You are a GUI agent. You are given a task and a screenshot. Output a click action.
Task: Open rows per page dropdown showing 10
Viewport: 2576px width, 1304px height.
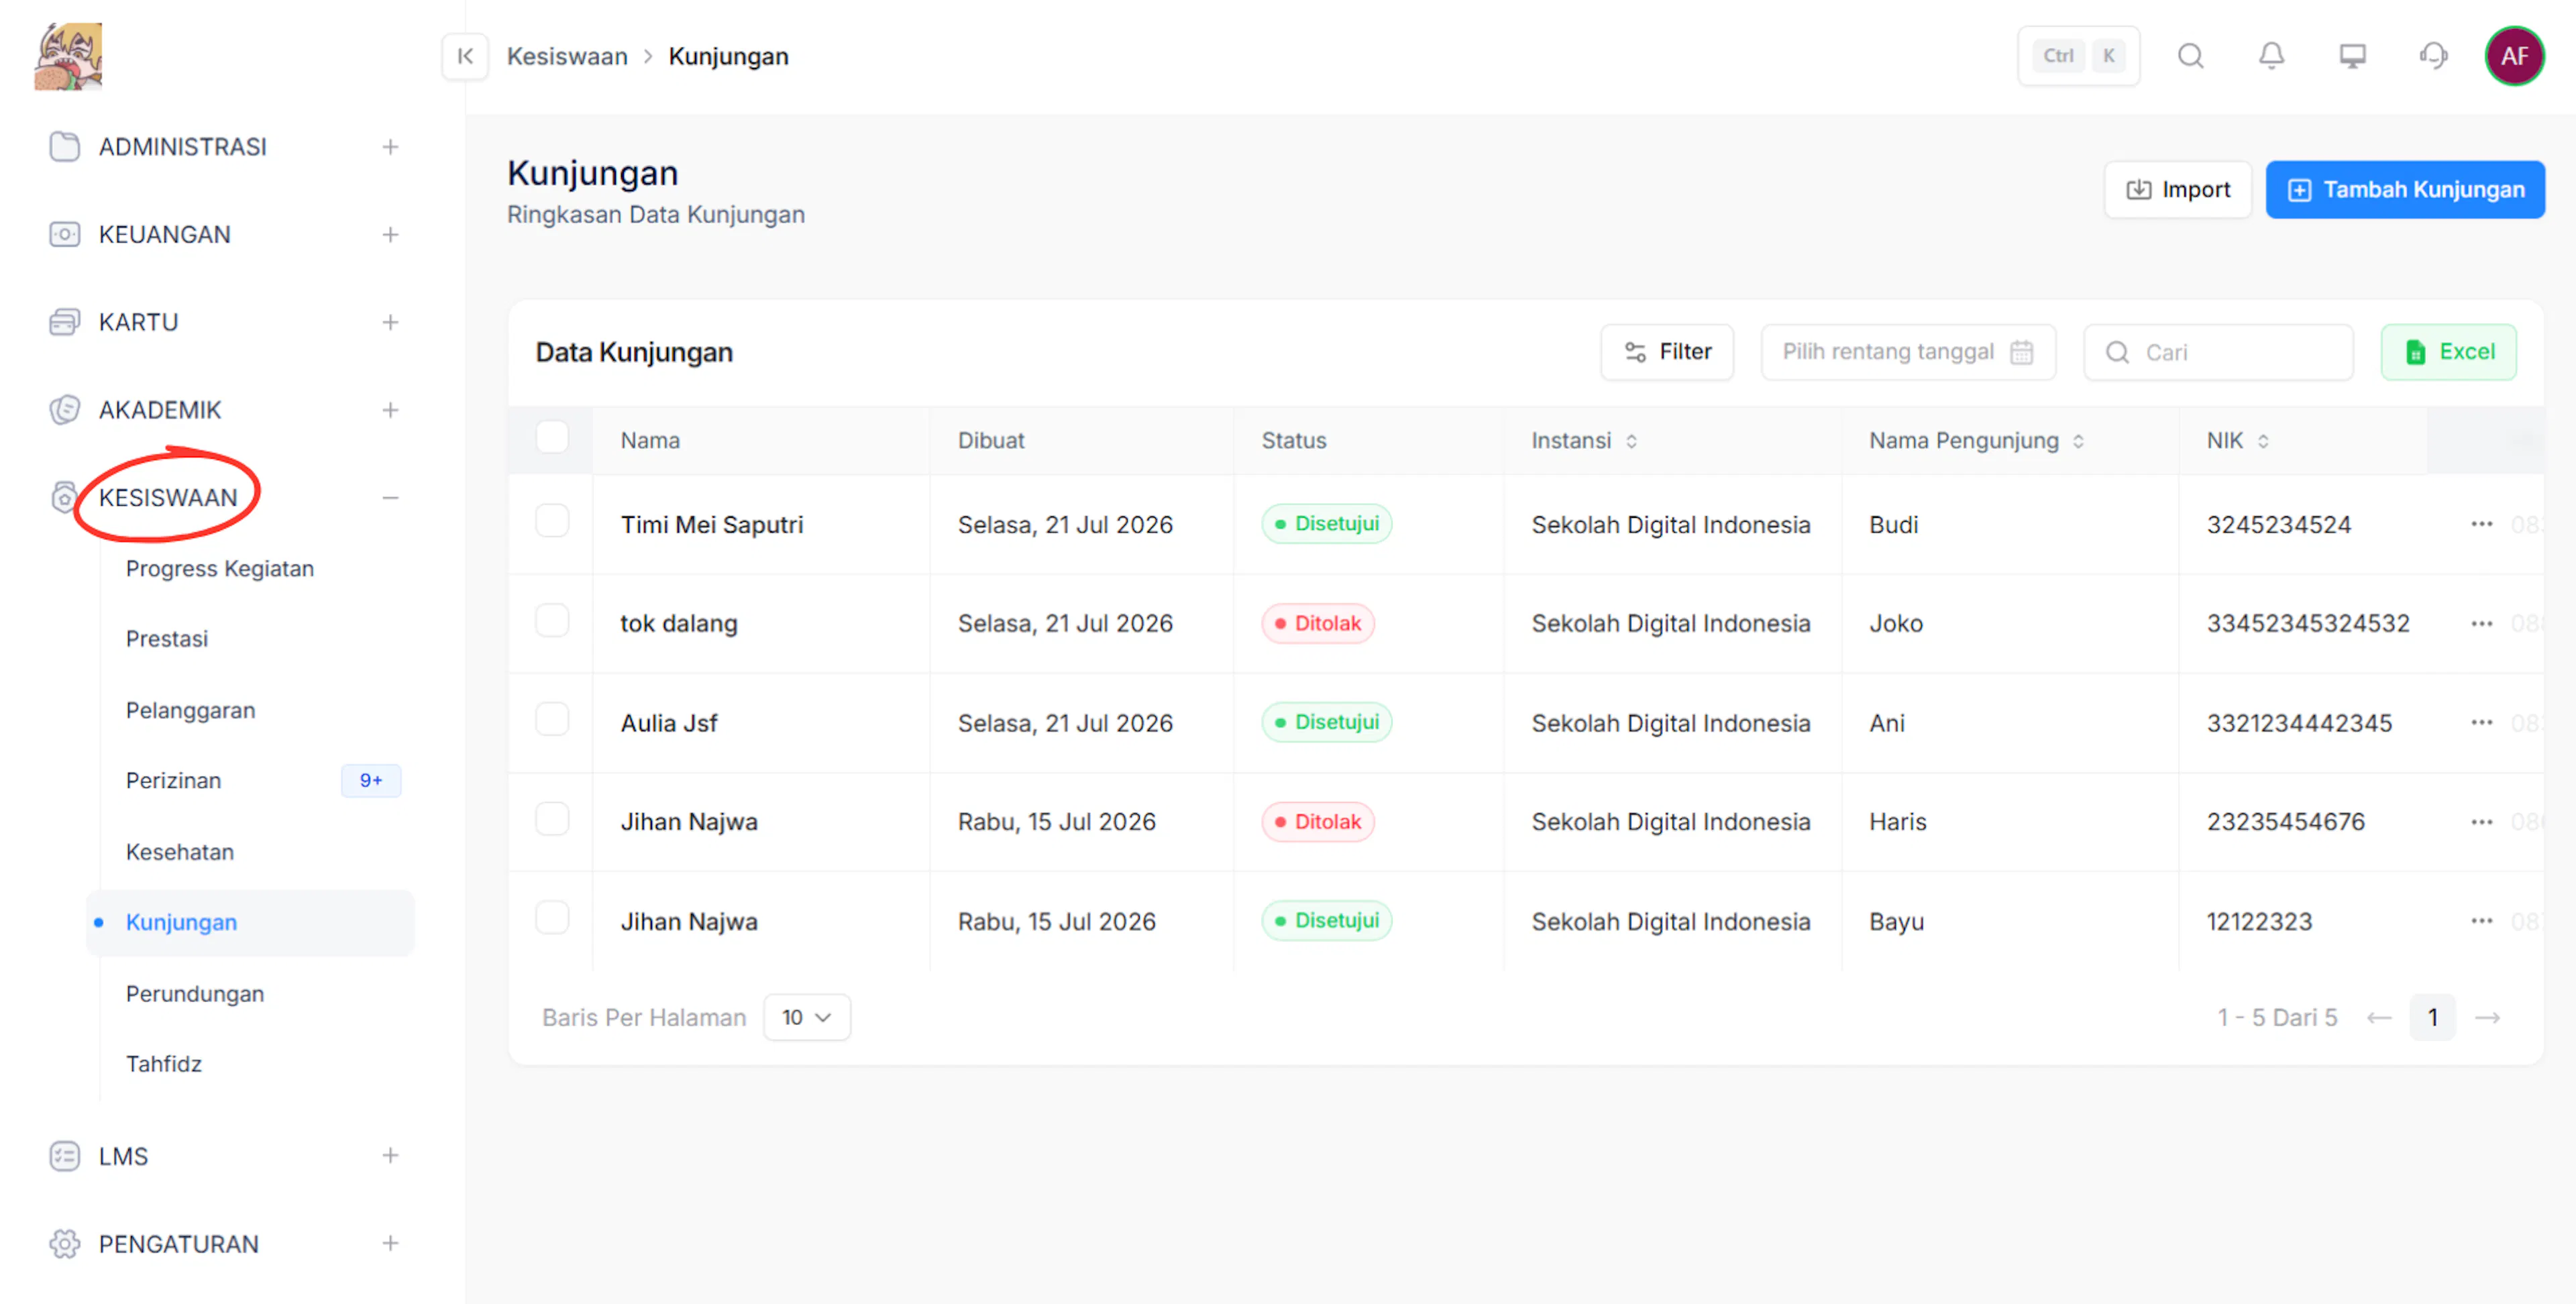tap(806, 1018)
